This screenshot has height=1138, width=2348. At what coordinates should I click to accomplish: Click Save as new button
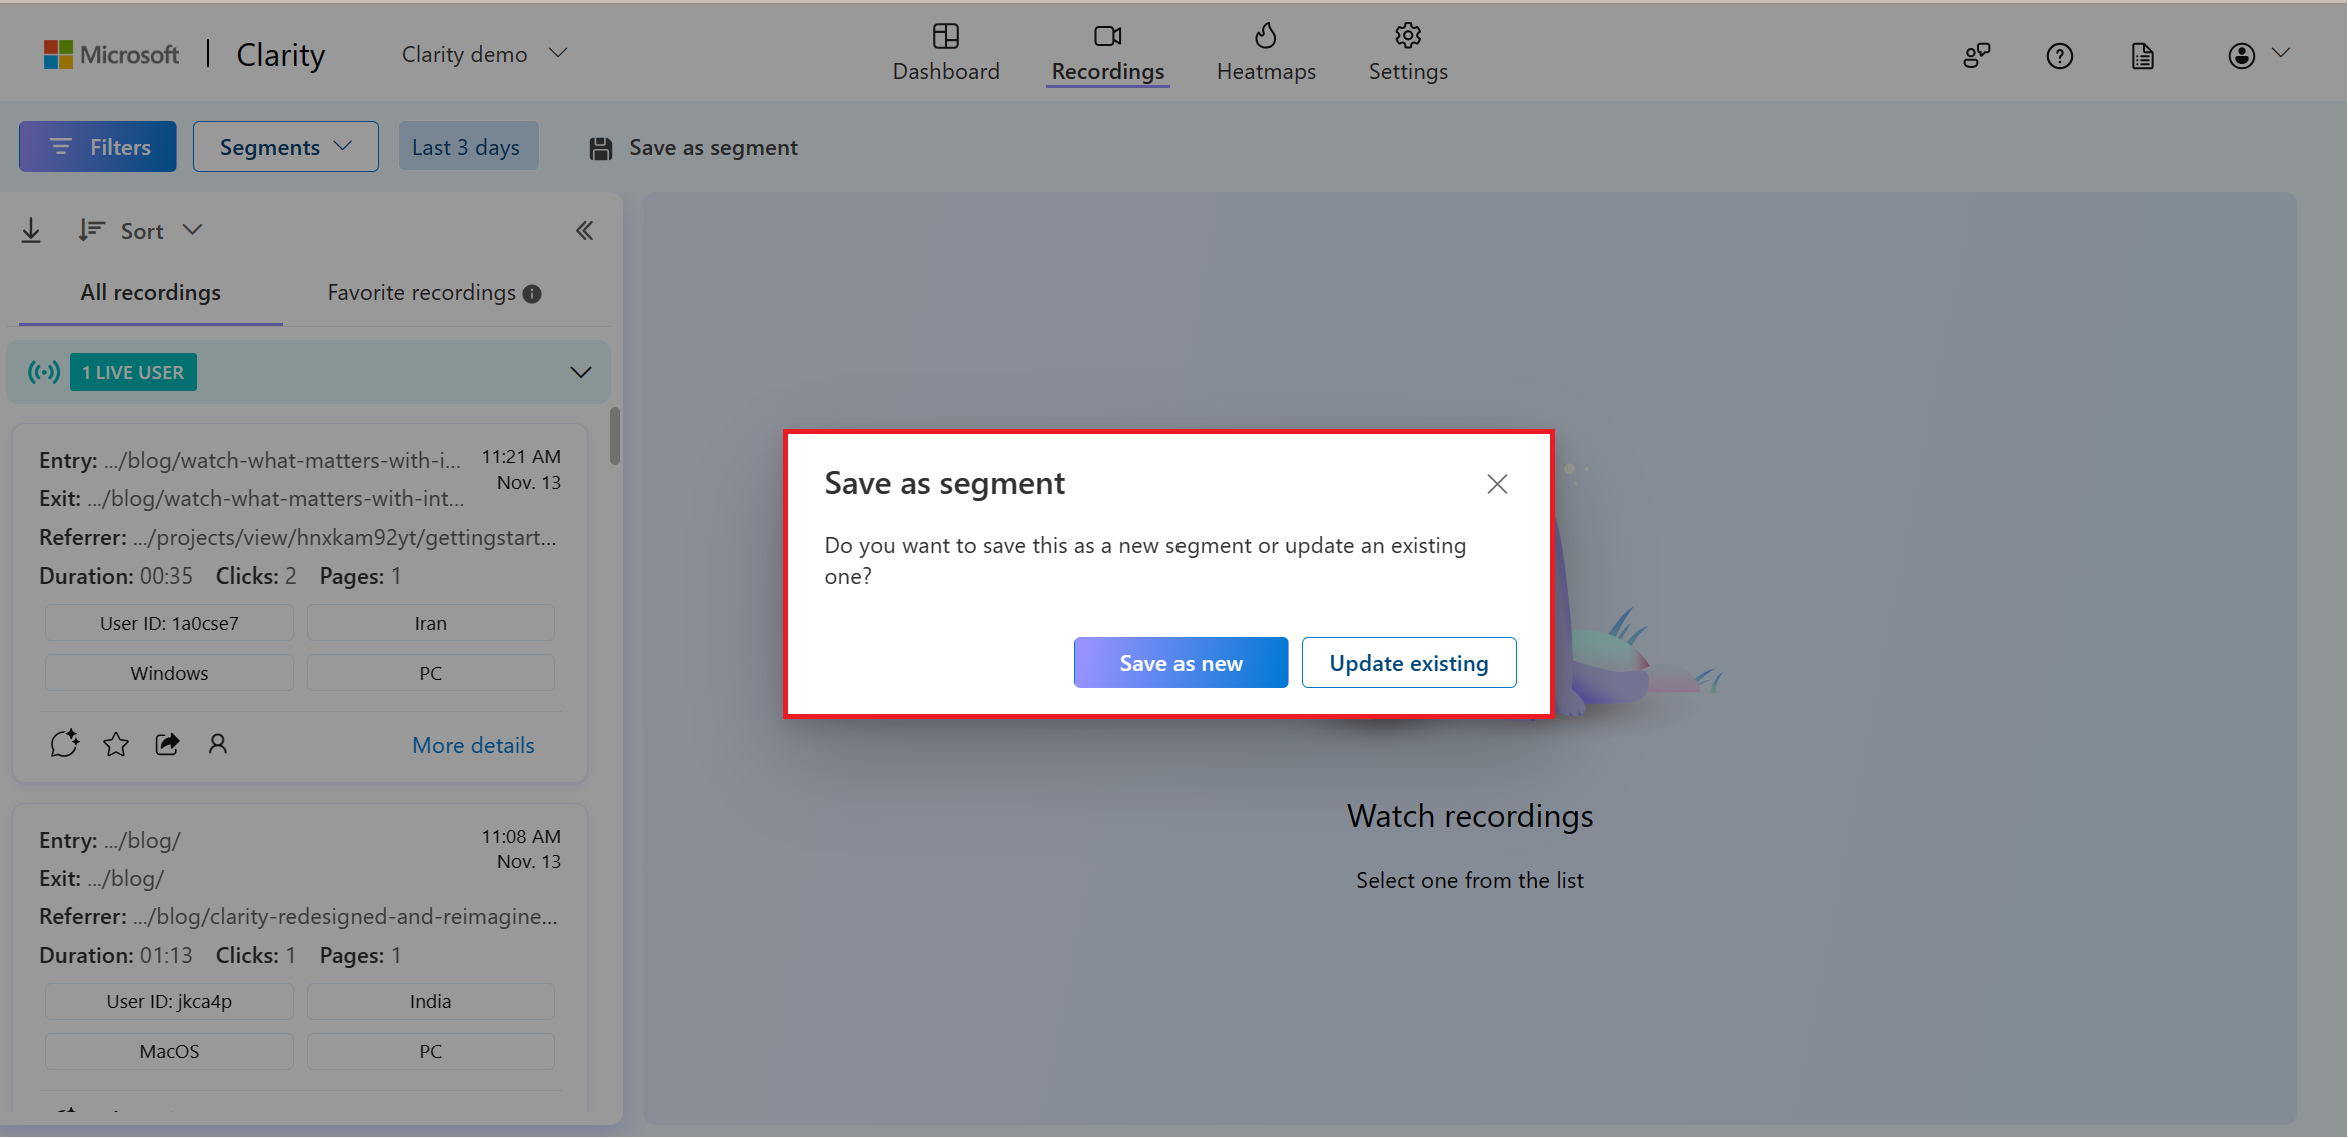(x=1181, y=663)
